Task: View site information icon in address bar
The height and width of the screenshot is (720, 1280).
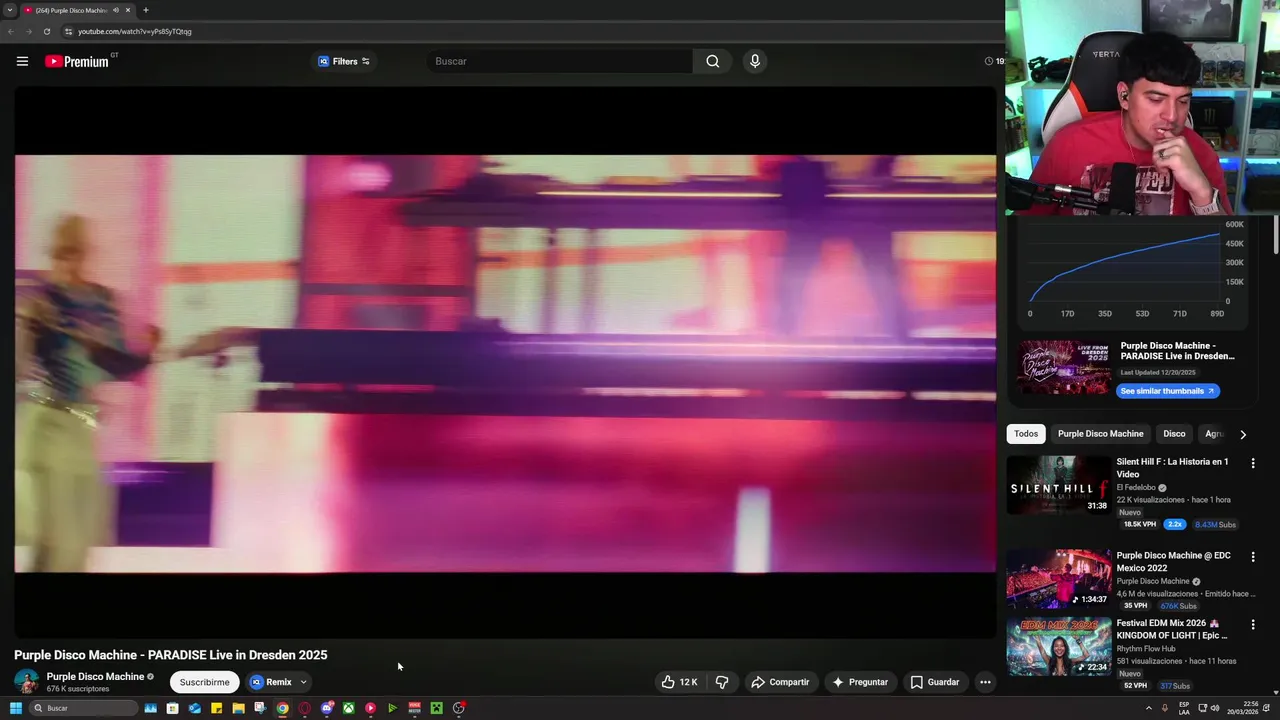Action: click(x=68, y=31)
